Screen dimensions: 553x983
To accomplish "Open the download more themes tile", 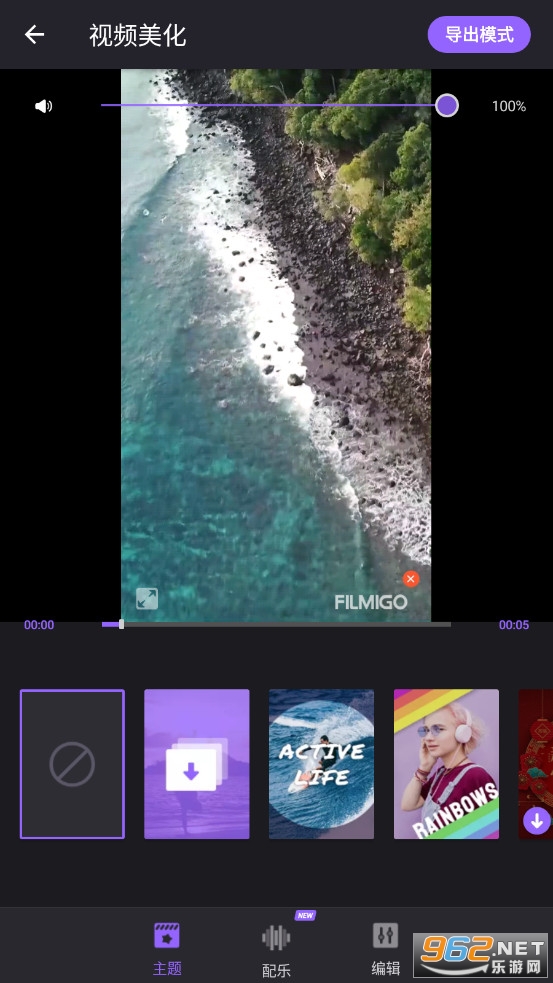I will [197, 764].
